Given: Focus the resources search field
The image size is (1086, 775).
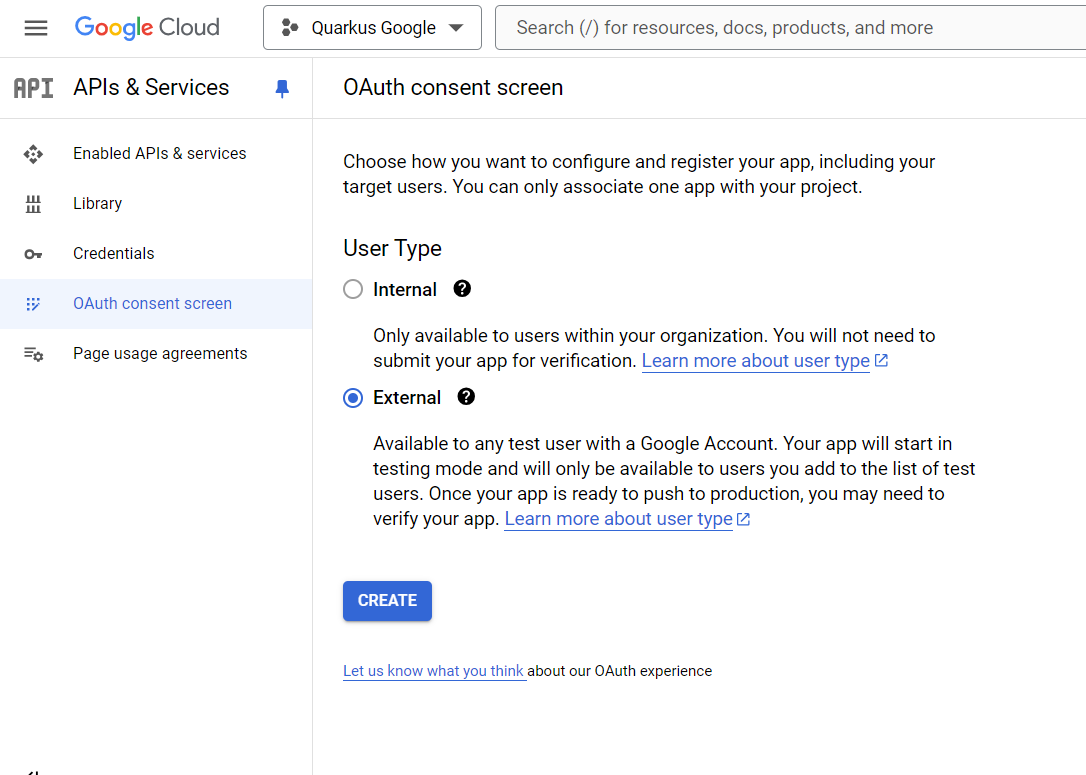Looking at the screenshot, I should click(790, 28).
